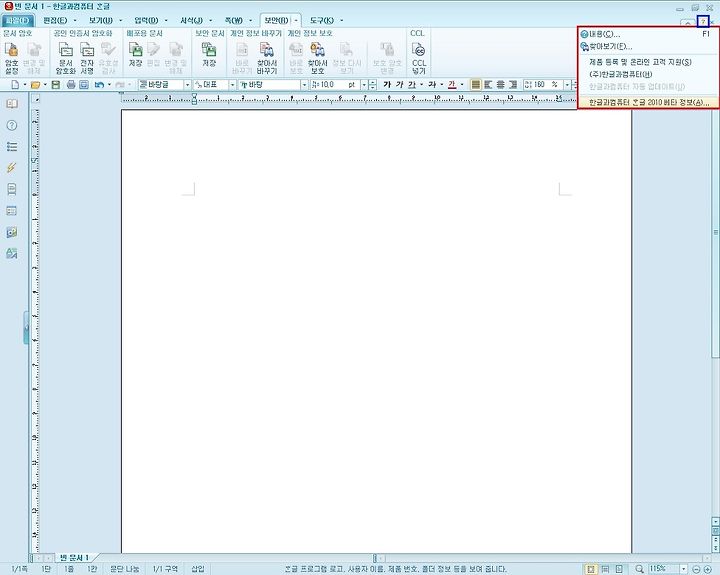Viewport: 720px width, 575px height.
Task: Click the red font color 가 swatch
Action: [452, 85]
